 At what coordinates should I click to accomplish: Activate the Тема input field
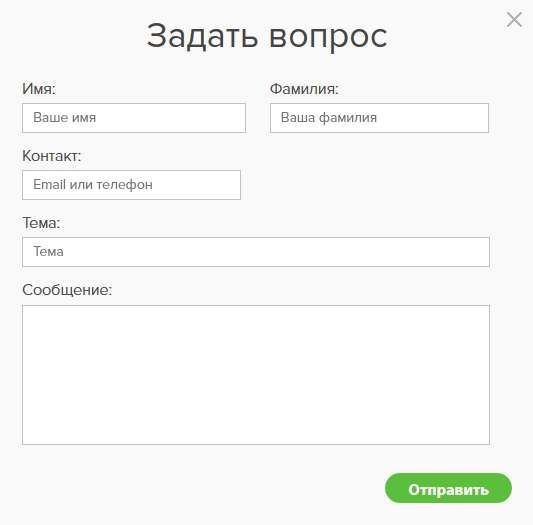(x=256, y=252)
